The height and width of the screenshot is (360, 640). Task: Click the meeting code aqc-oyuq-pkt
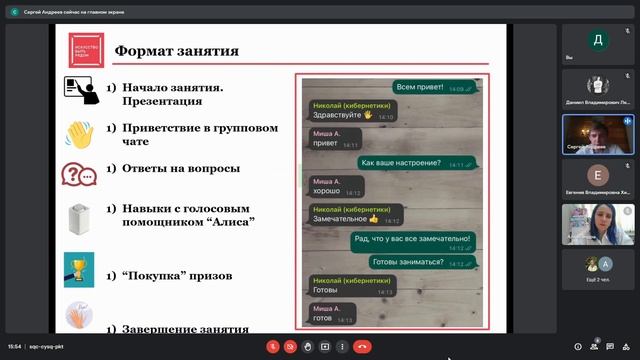(x=46, y=347)
